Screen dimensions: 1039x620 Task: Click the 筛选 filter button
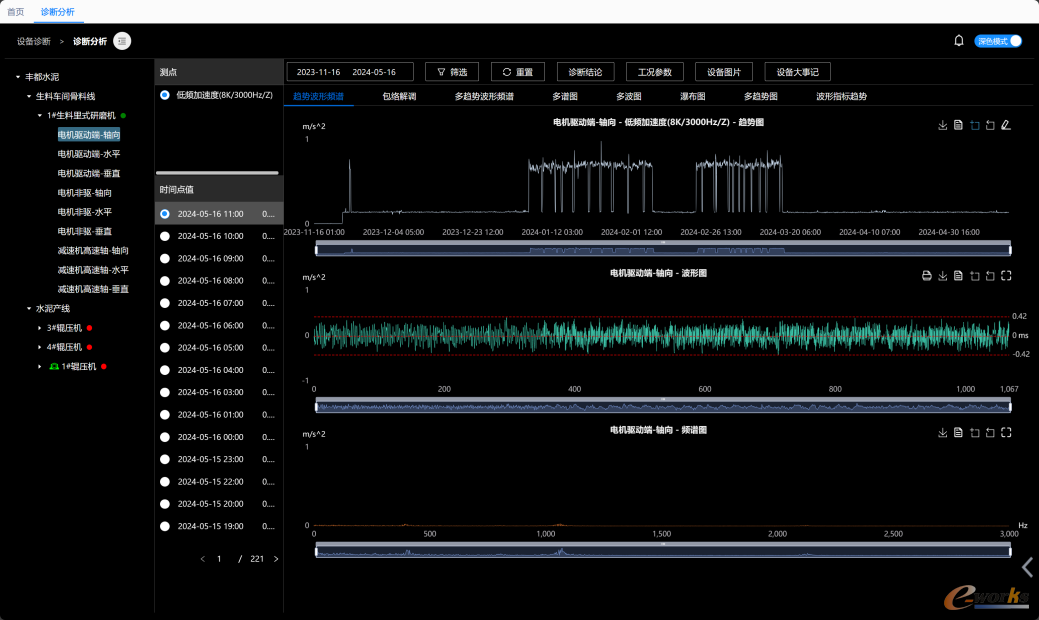[452, 72]
